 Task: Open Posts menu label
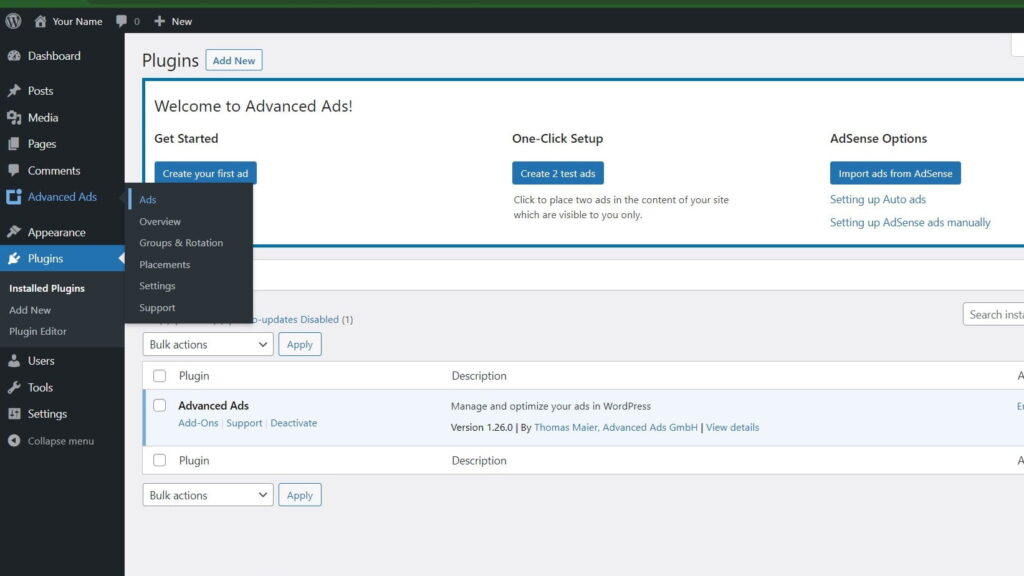click(x=40, y=91)
